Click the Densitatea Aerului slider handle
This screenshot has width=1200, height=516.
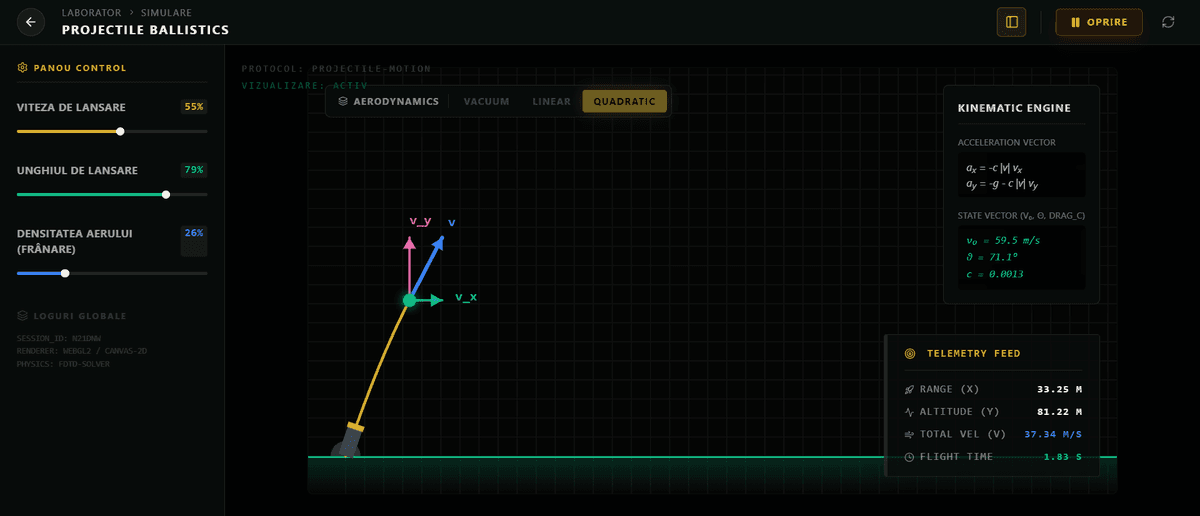coord(65,273)
